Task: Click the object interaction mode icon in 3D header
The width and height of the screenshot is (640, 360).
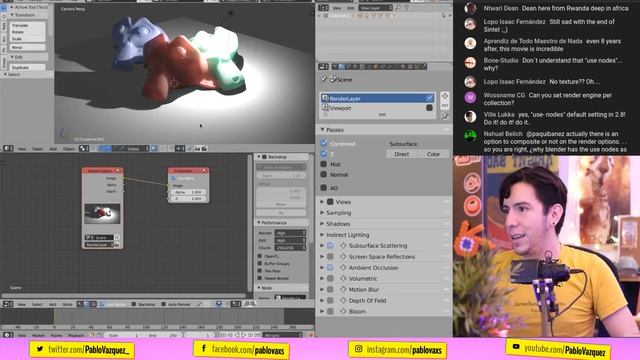Action: tap(84, 149)
